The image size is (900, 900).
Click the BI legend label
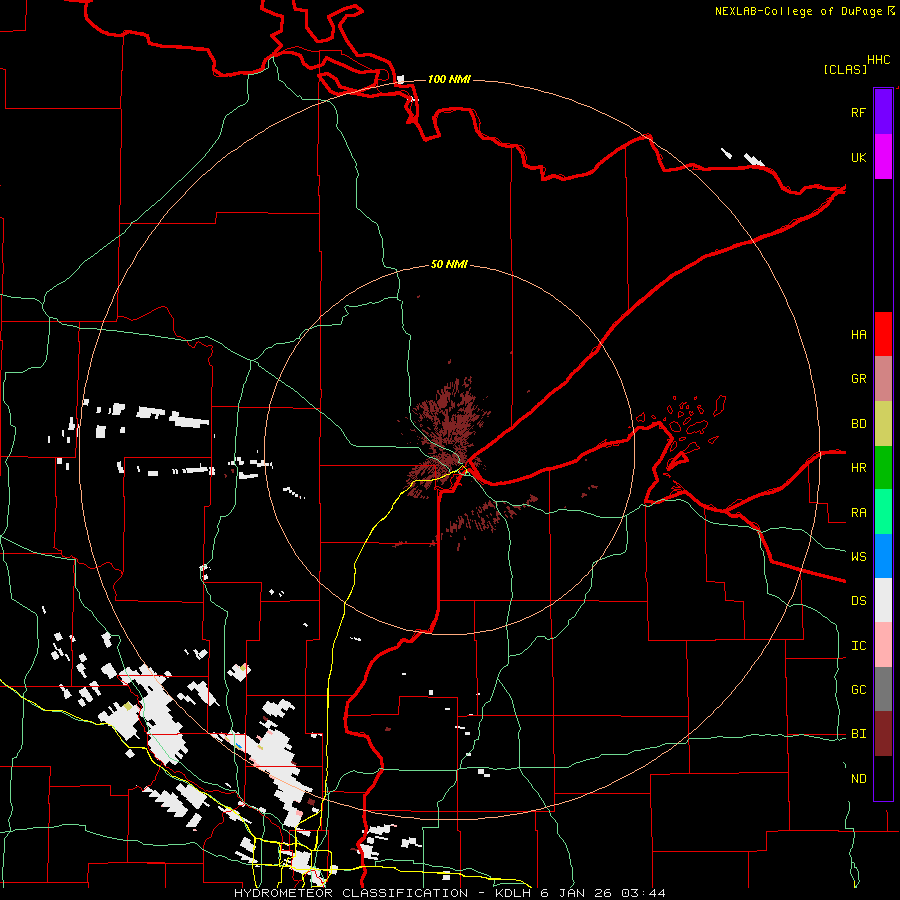(x=858, y=734)
